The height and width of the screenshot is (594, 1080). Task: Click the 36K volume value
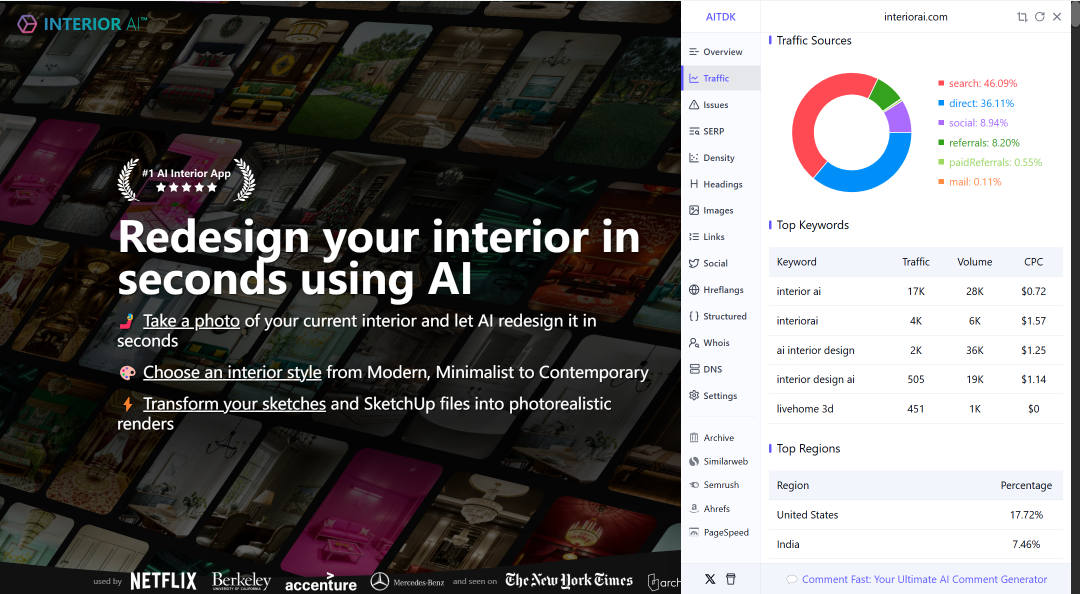click(x=975, y=350)
